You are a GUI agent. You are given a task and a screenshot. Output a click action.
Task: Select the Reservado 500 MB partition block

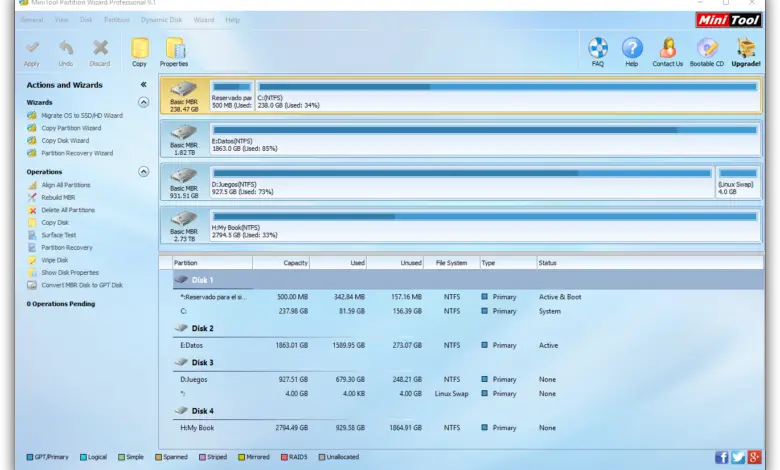pyautogui.click(x=232, y=95)
